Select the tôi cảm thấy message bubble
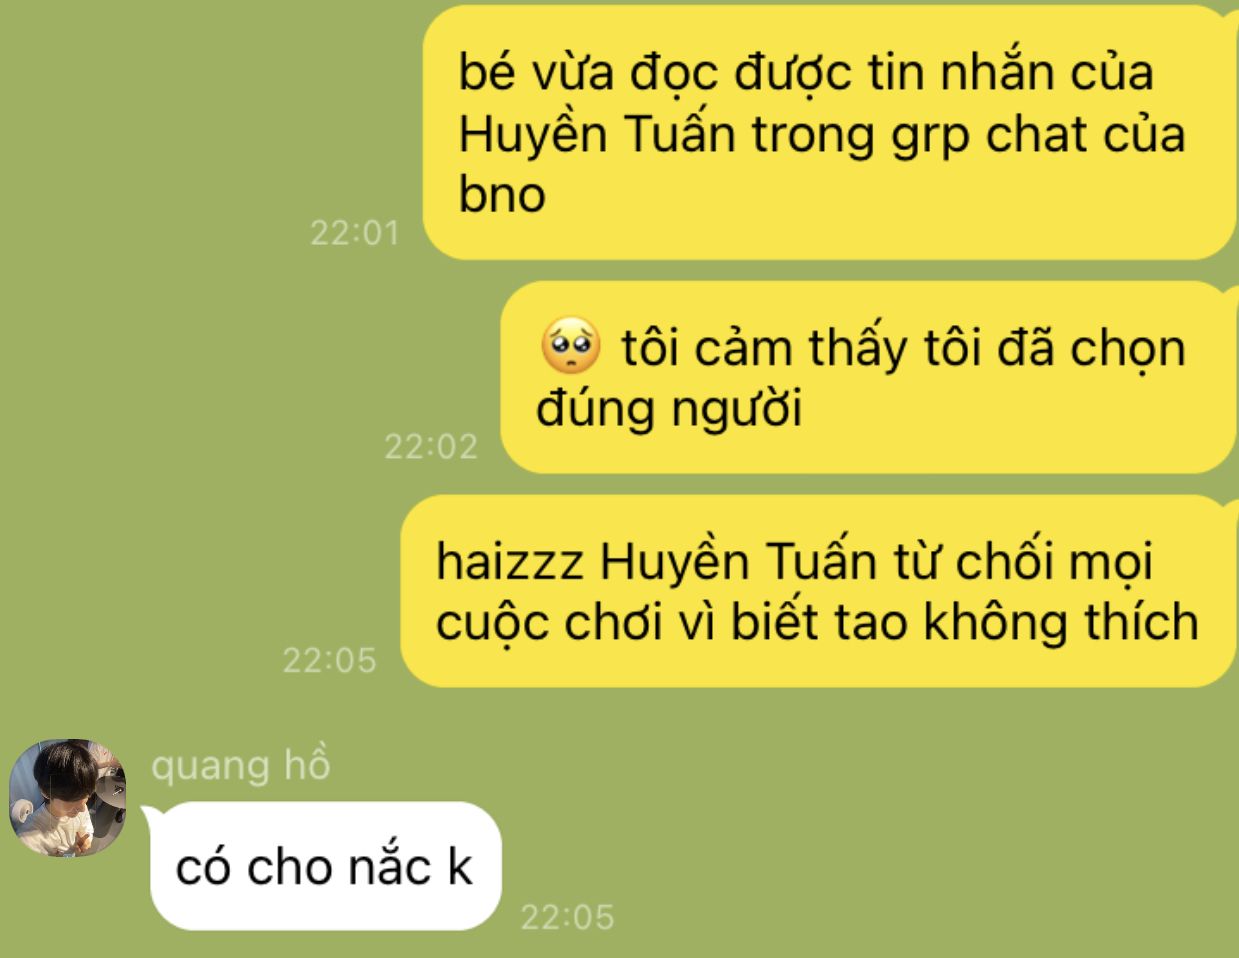The width and height of the screenshot is (1239, 958). tap(868, 377)
